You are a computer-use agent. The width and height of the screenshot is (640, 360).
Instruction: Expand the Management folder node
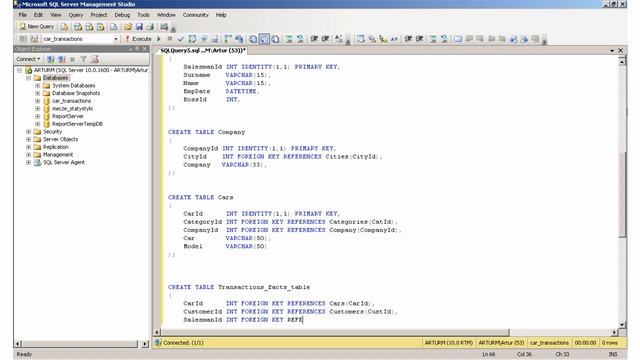(x=29, y=155)
